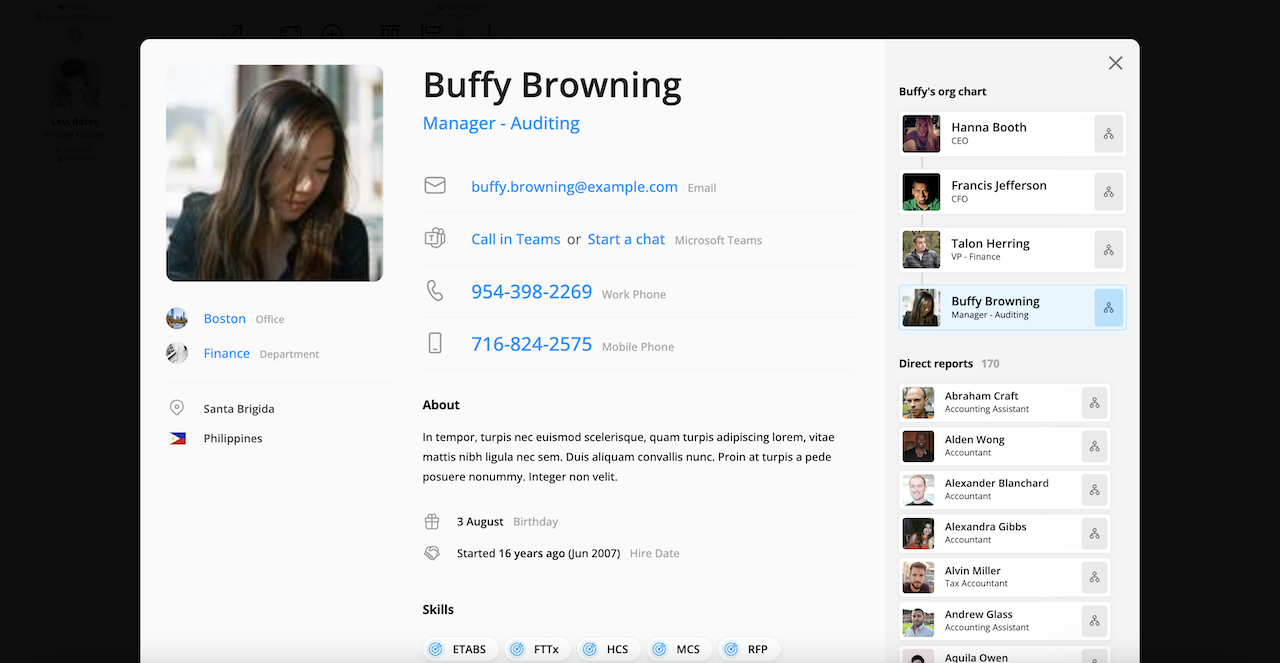
Task: Open the Manager - Auditing title link
Action: pos(501,123)
